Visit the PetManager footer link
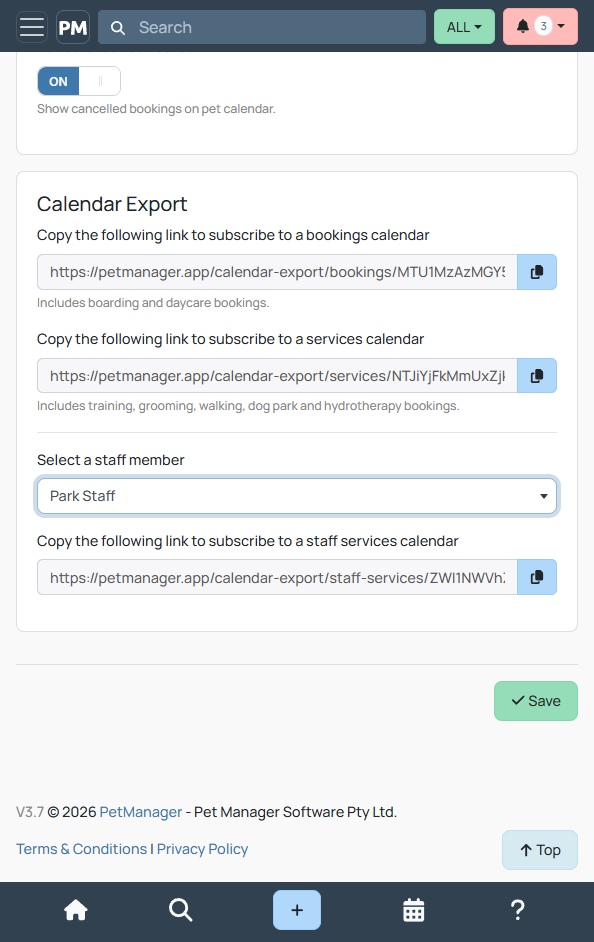 point(141,812)
